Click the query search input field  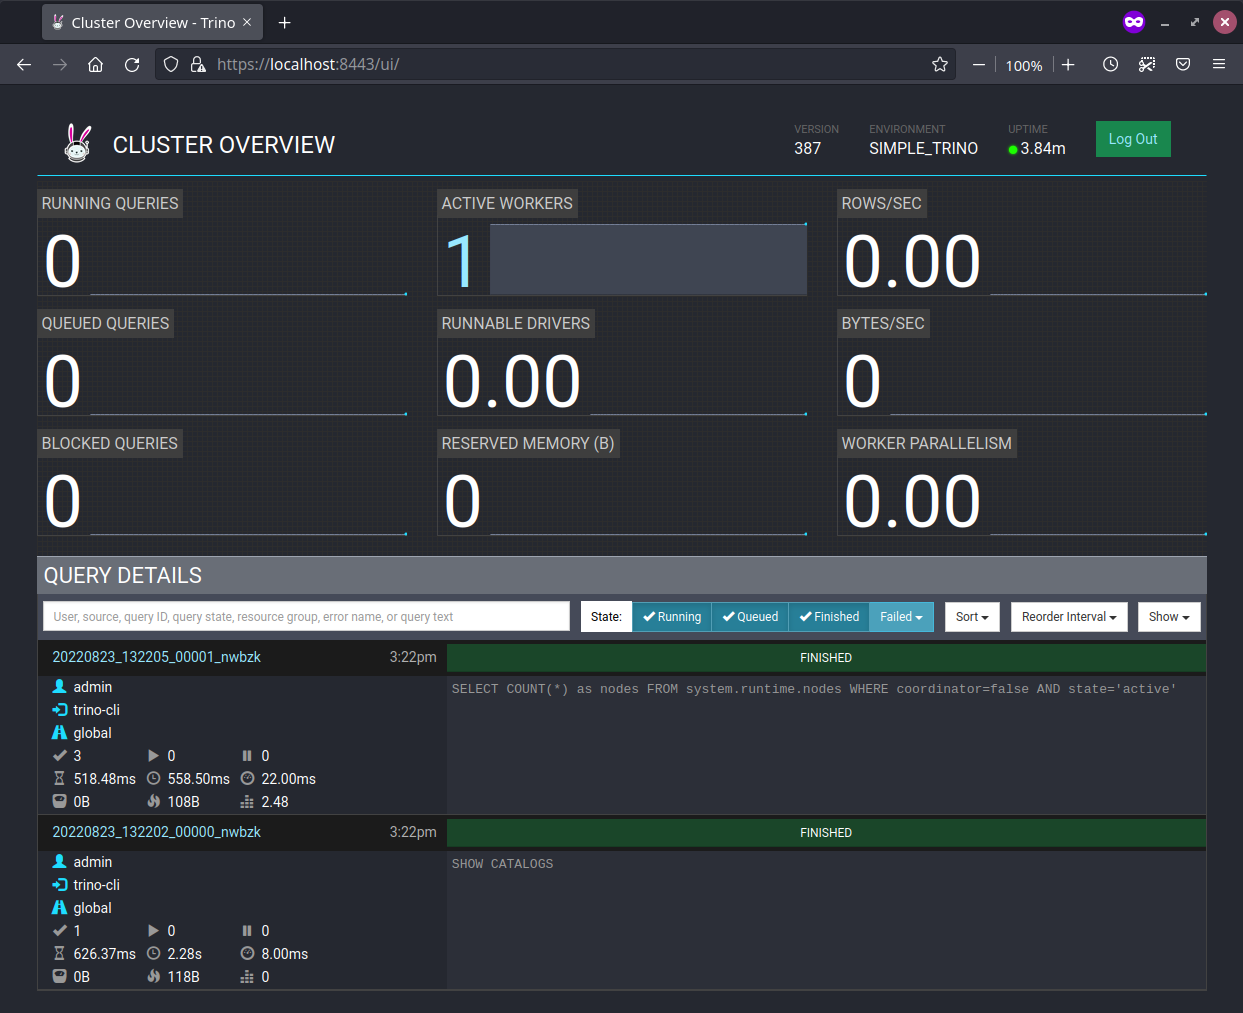[x=306, y=617]
